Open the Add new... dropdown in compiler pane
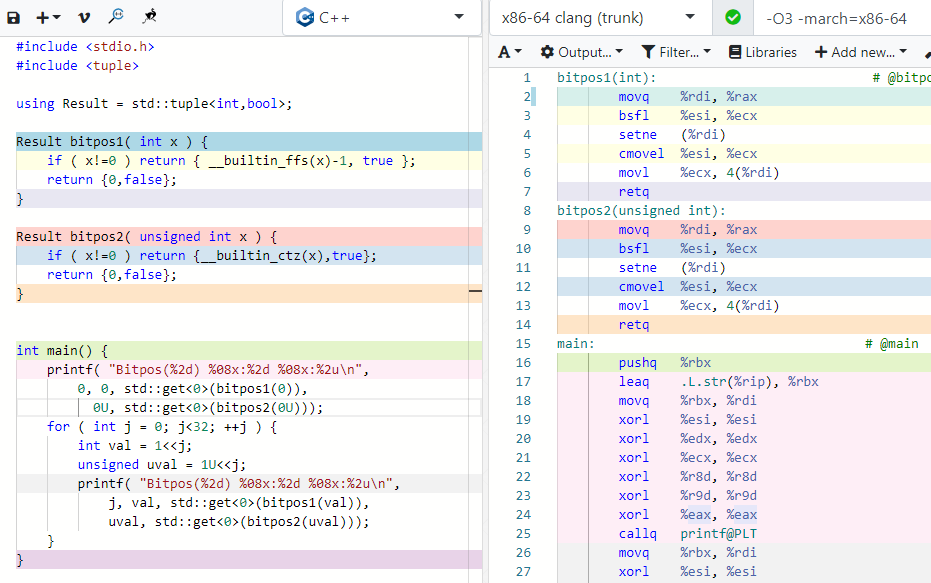This screenshot has height=583, width=931. pyautogui.click(x=860, y=52)
